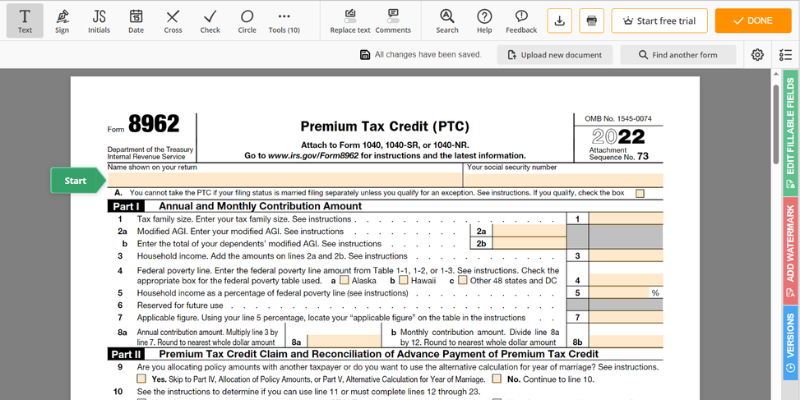Select the Sign tool

pyautogui.click(x=62, y=20)
